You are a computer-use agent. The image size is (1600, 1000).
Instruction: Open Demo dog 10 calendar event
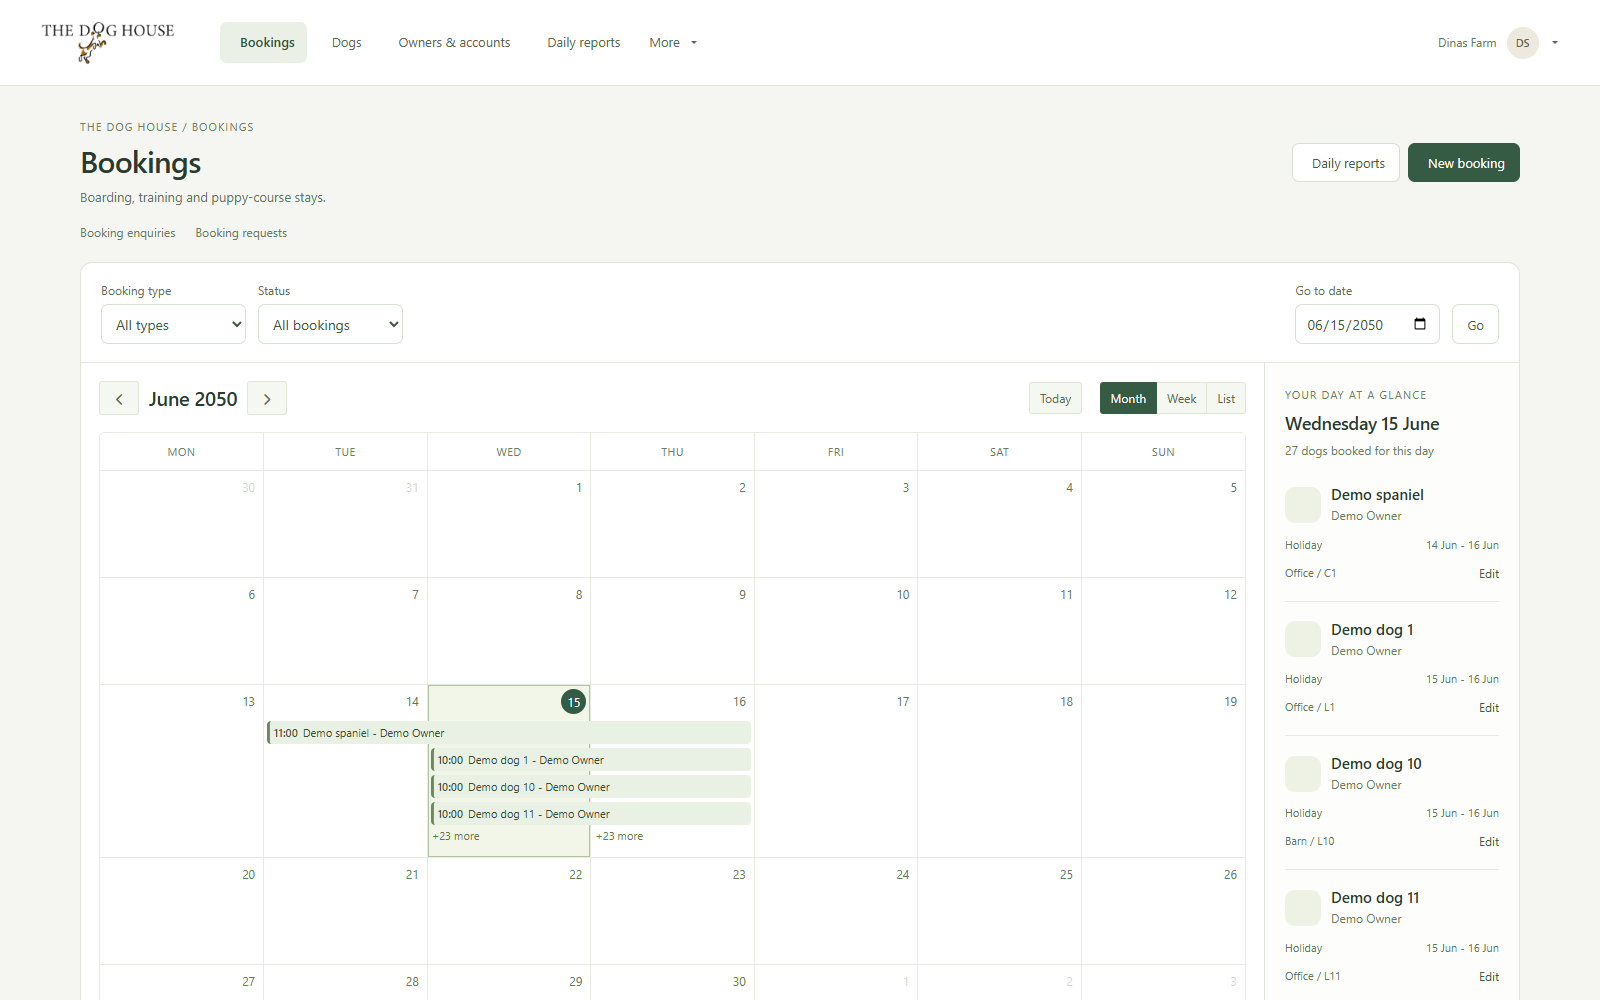[591, 787]
